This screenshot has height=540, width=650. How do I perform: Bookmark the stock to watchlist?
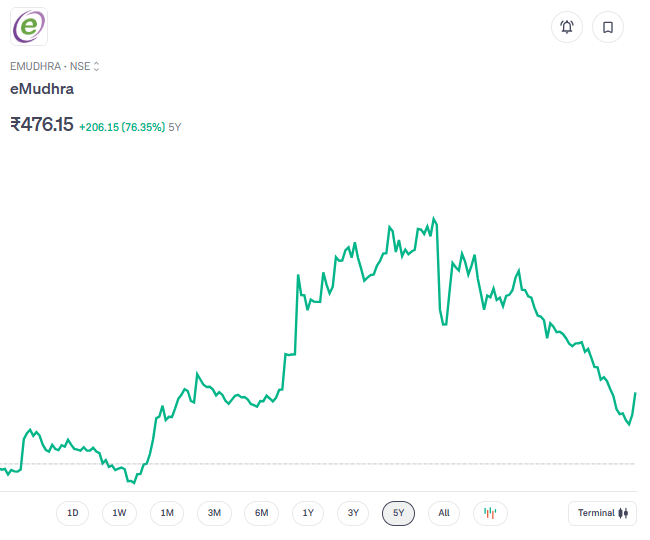[607, 27]
